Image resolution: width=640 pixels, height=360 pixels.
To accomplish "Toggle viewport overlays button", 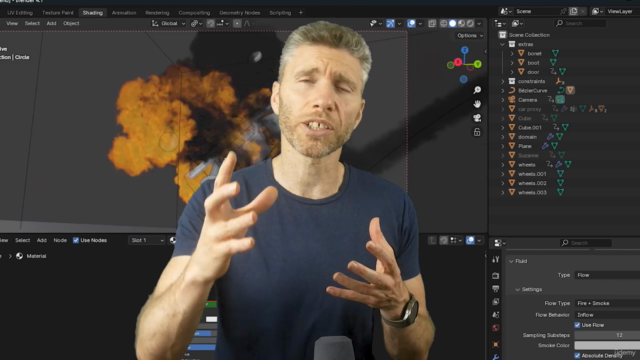I will tap(411, 23).
